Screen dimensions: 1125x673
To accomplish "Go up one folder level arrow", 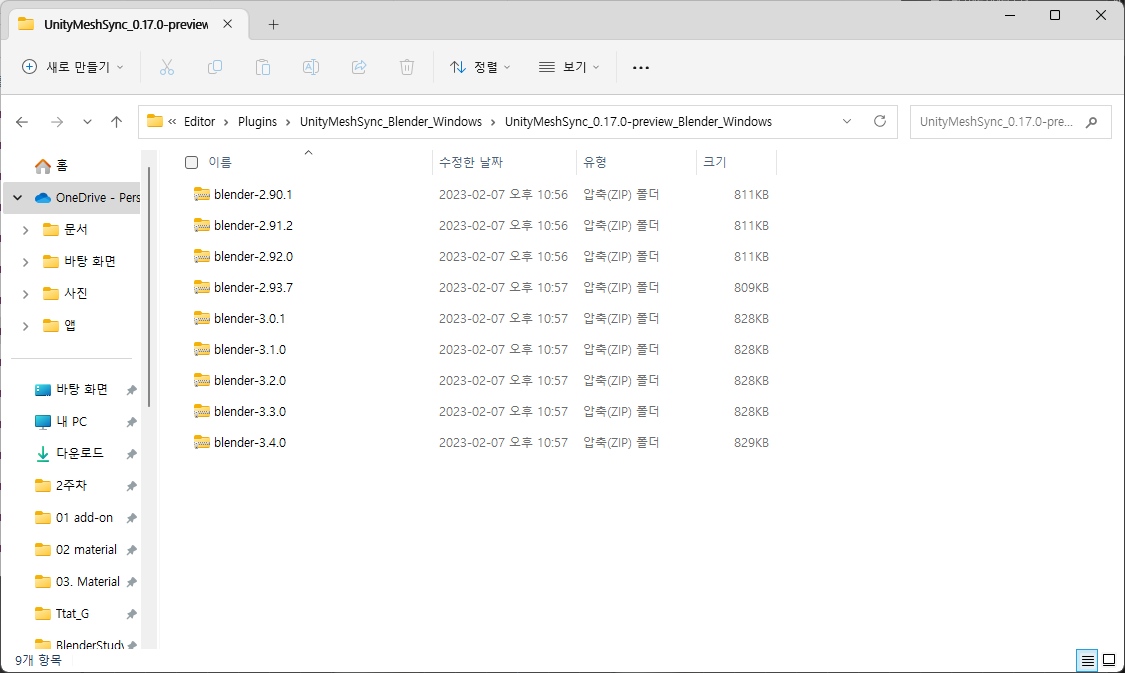I will pyautogui.click(x=116, y=122).
